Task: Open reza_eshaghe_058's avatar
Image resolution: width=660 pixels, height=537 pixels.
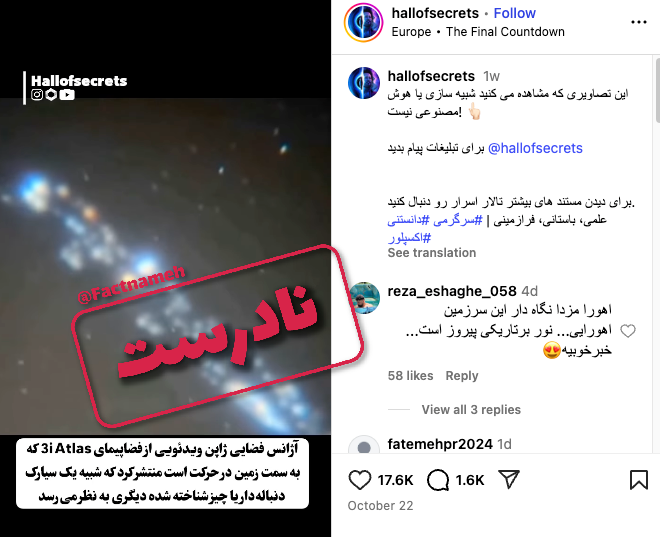Action: tap(364, 298)
